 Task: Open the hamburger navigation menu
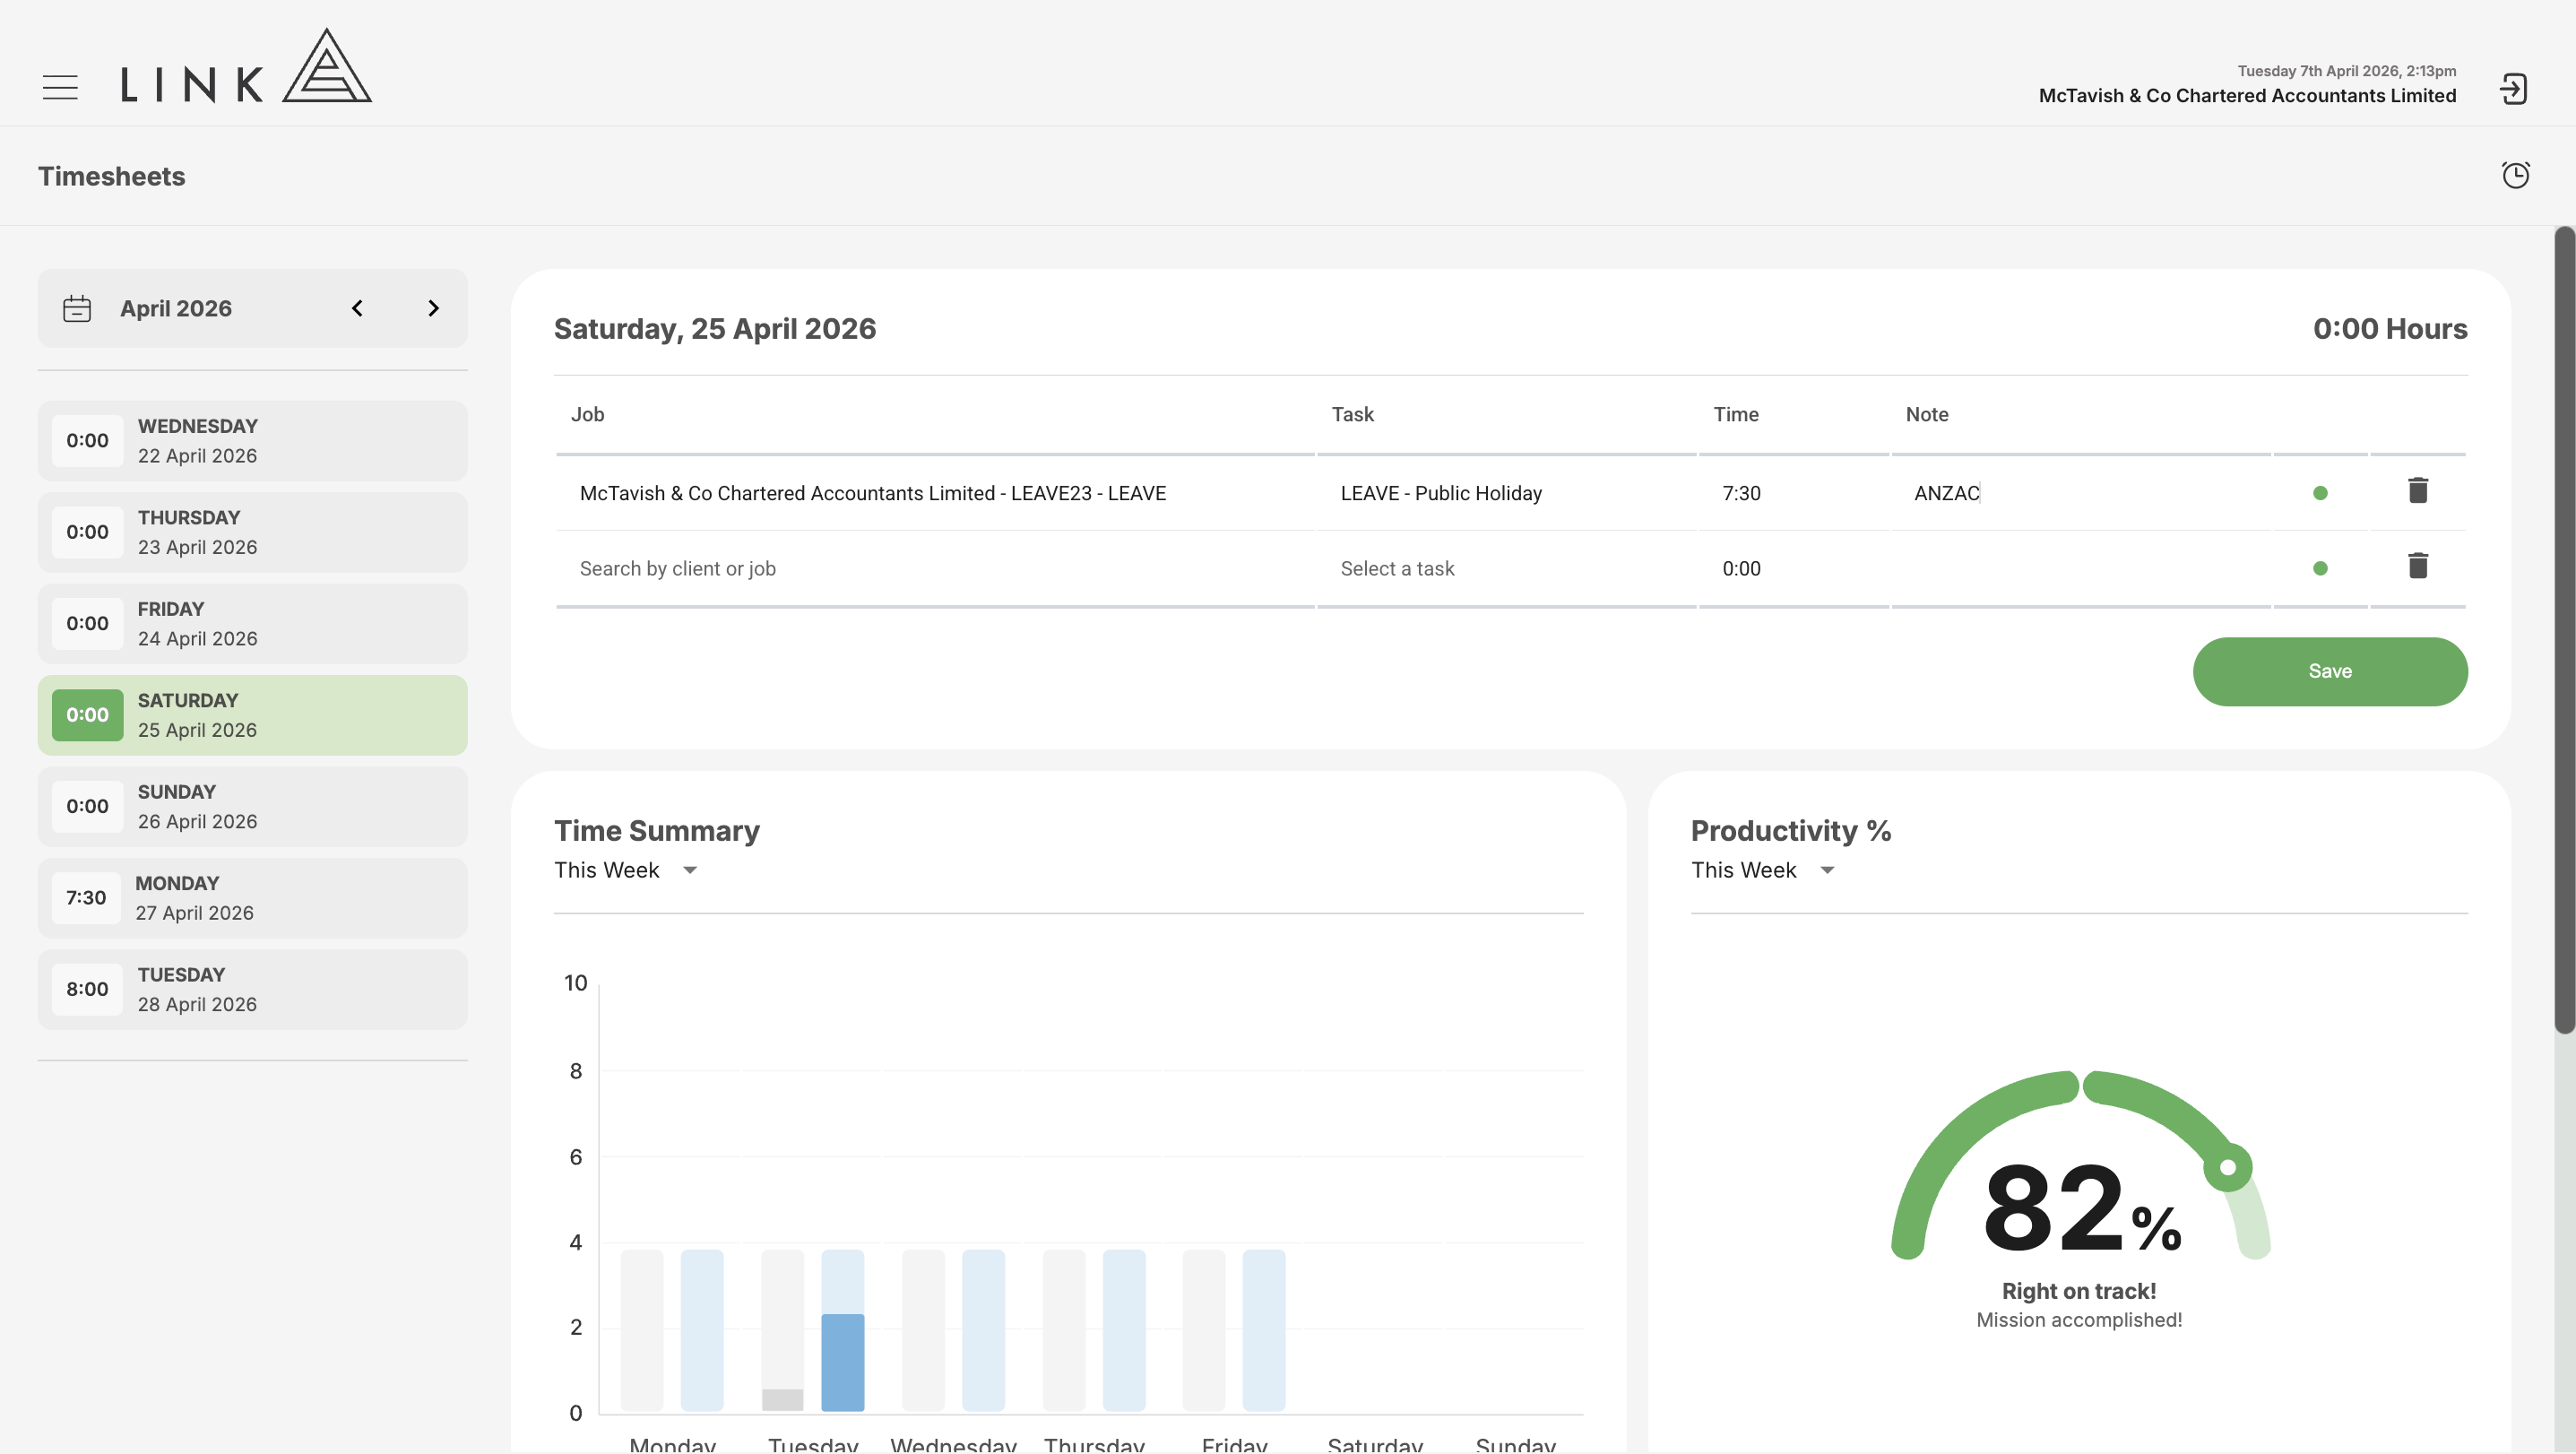click(x=60, y=88)
